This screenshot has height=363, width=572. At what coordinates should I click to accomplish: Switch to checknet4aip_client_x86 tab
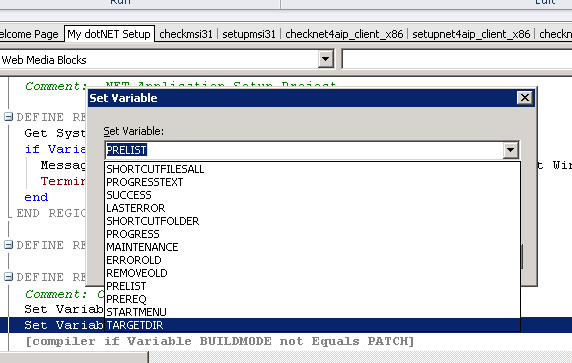344,34
